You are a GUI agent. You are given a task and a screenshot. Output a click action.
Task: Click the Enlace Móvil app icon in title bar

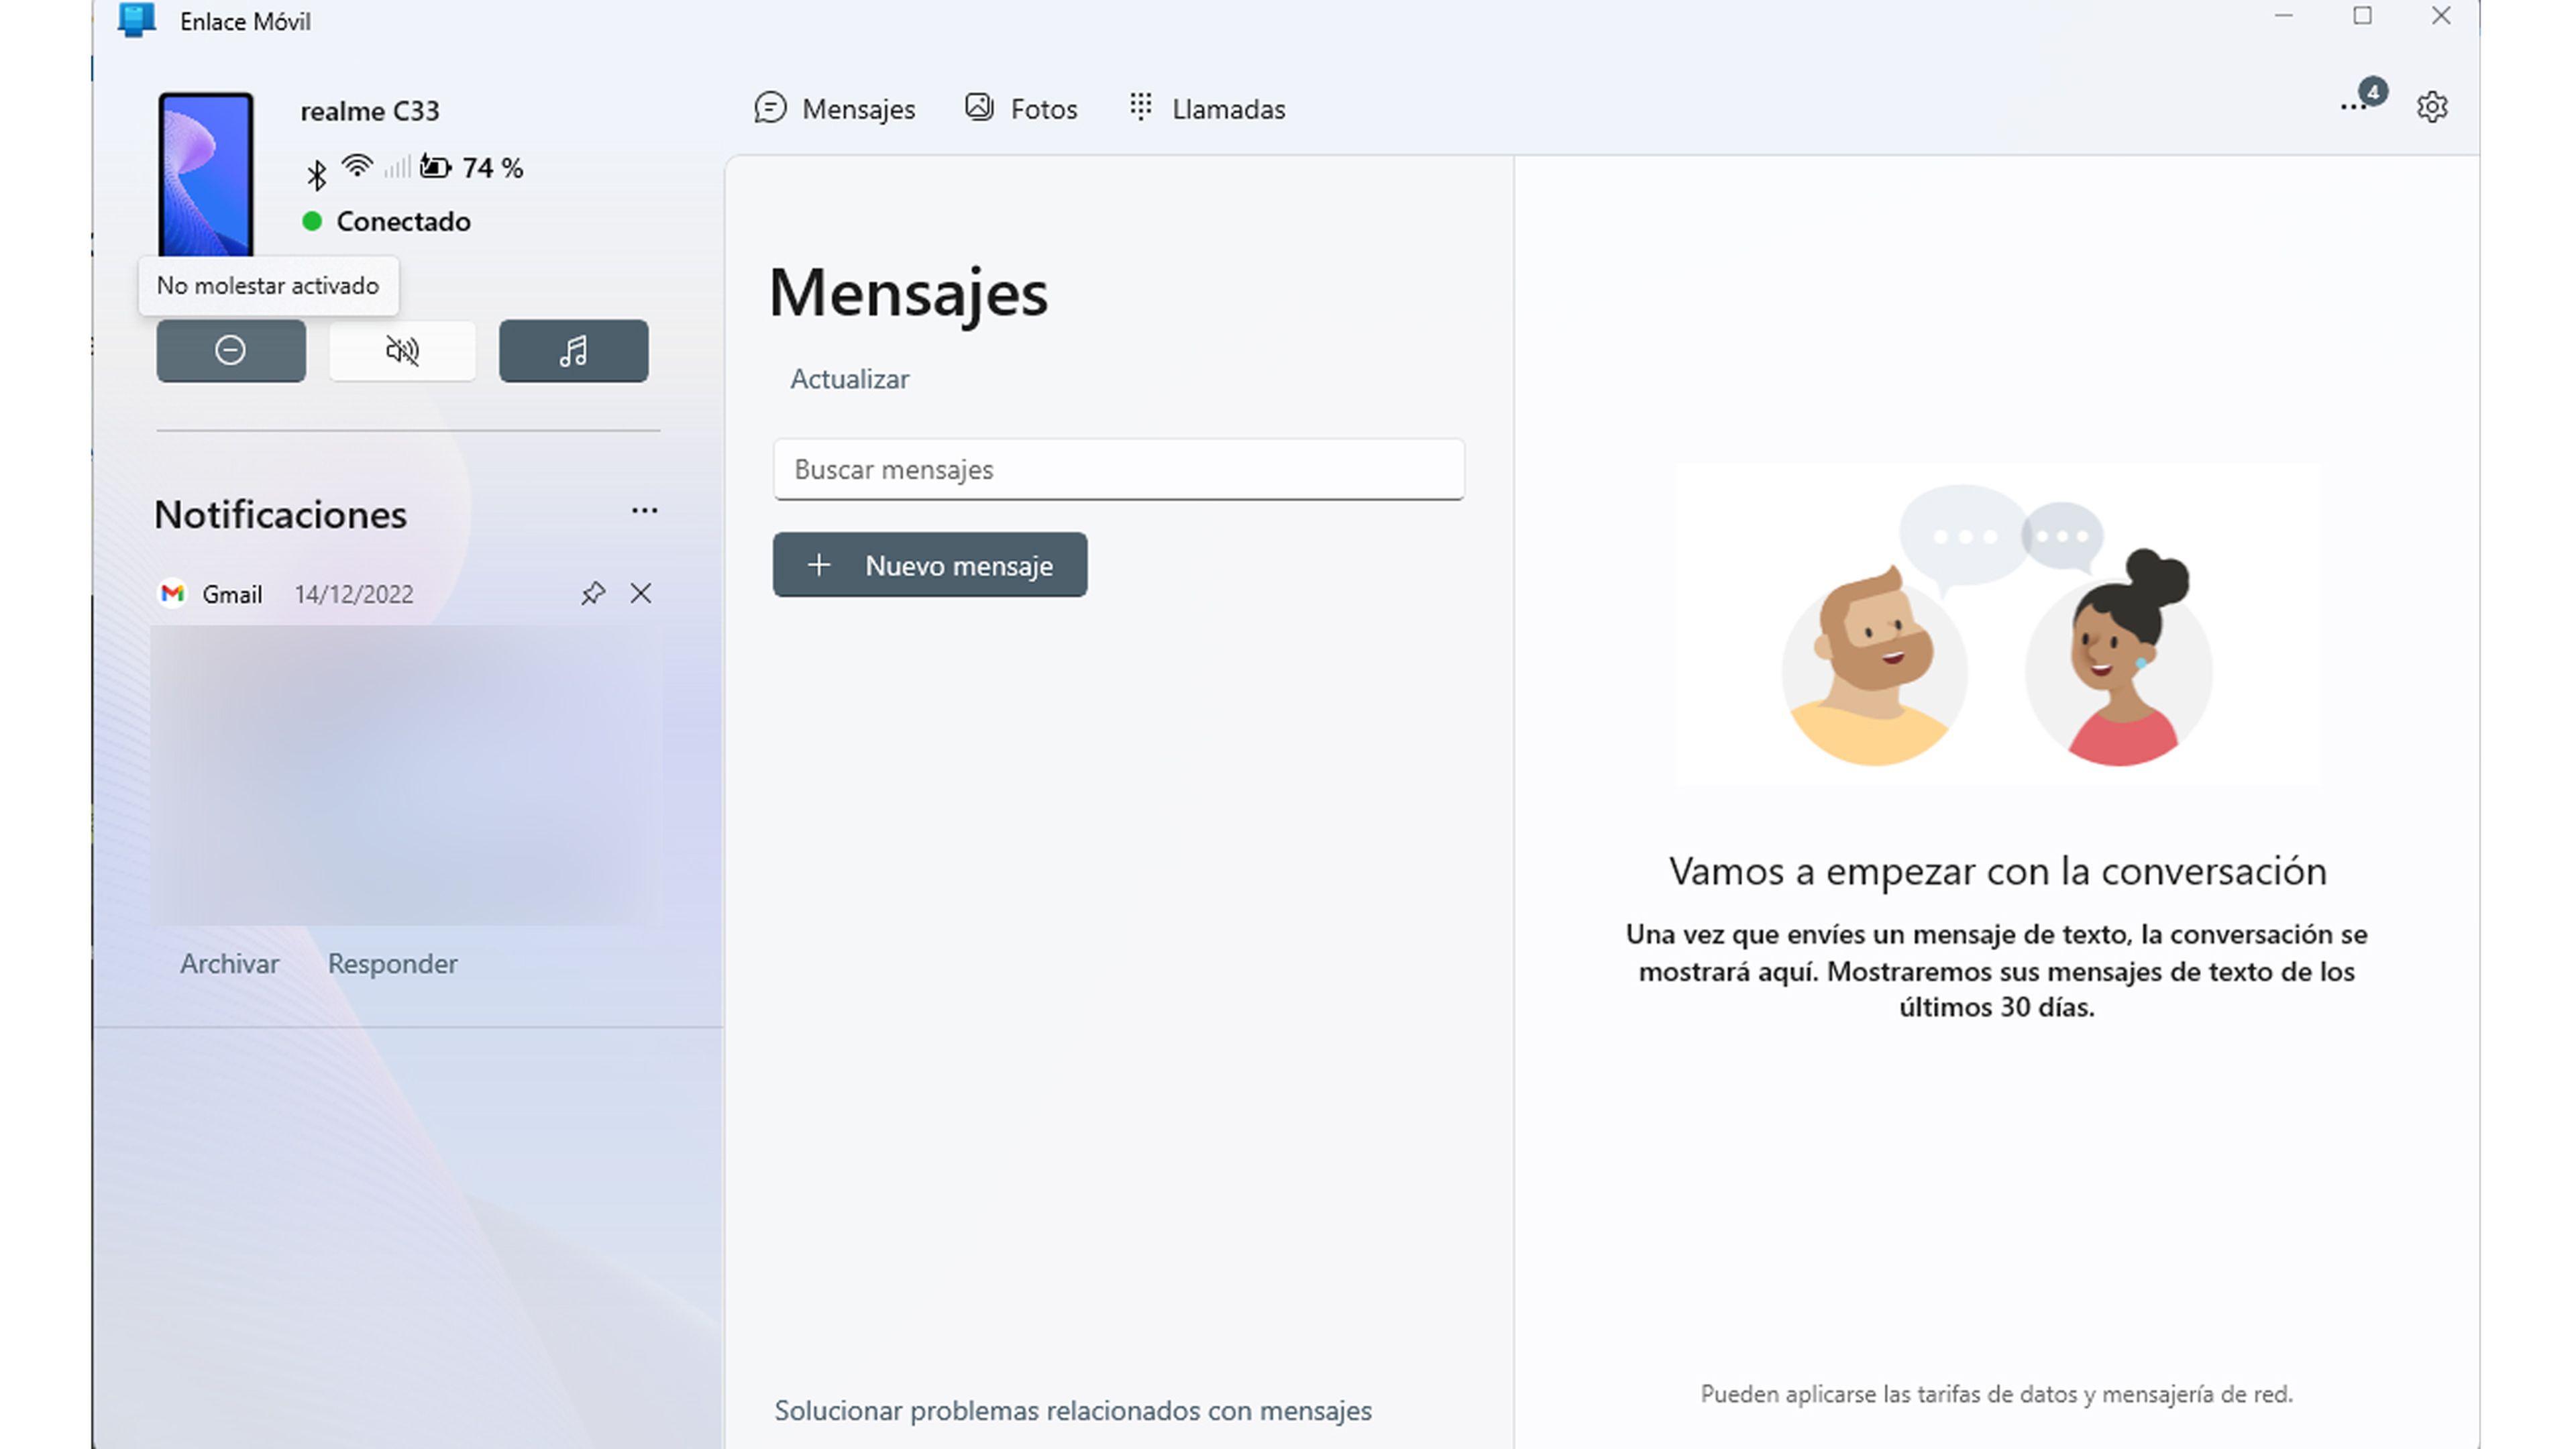[137, 19]
